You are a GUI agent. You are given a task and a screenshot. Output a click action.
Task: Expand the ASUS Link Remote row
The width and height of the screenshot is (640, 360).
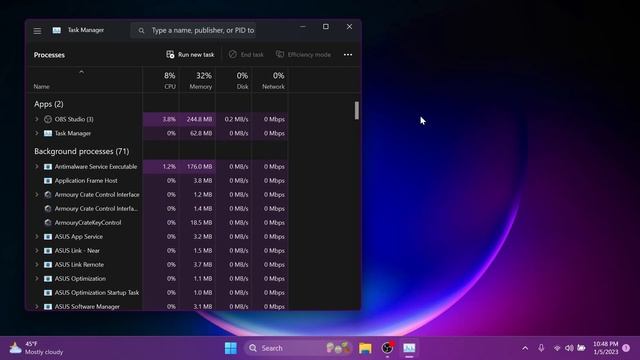[x=37, y=264]
